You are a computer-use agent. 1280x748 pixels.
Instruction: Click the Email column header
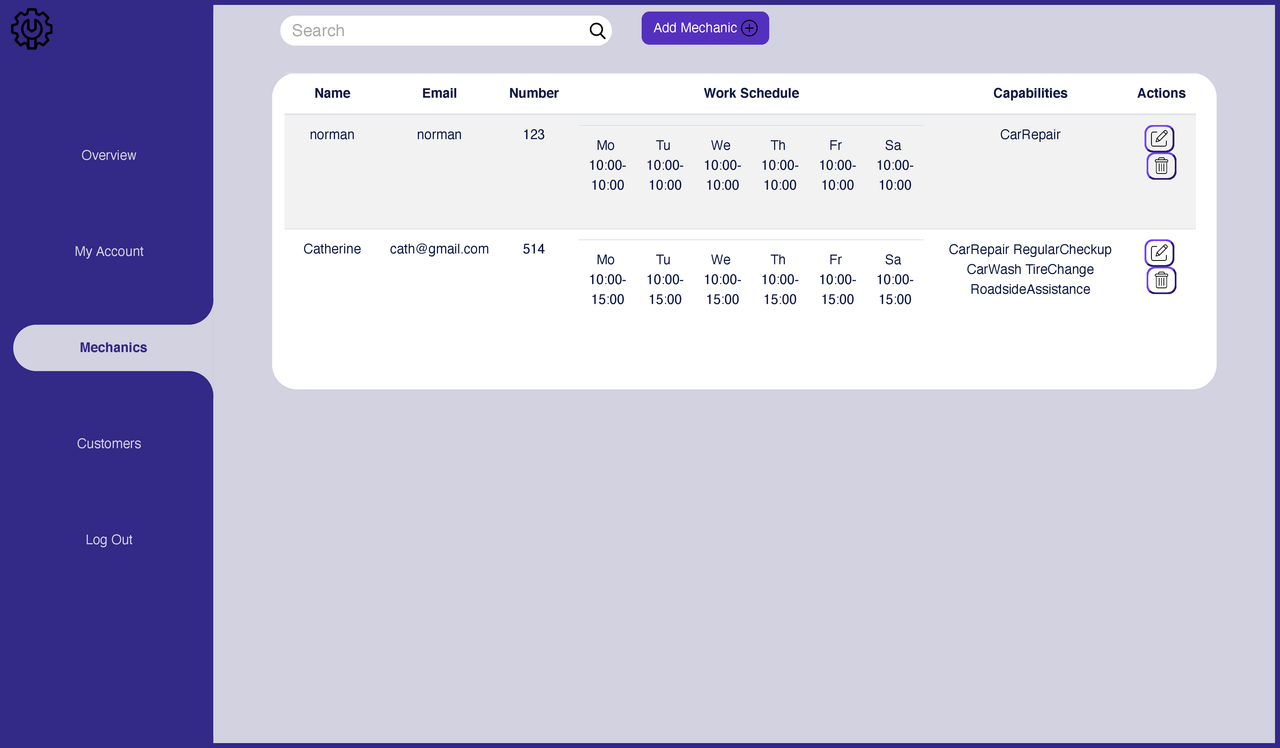coord(439,93)
